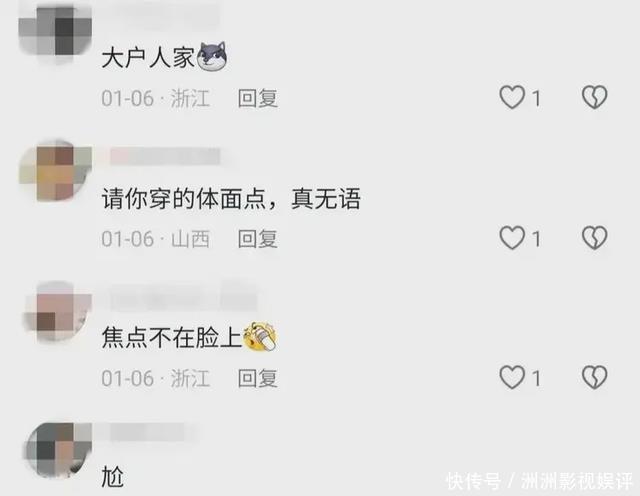Screen dimensions: 640x496
Task: Open avatar of 尬 commenter
Action: click(57, 449)
